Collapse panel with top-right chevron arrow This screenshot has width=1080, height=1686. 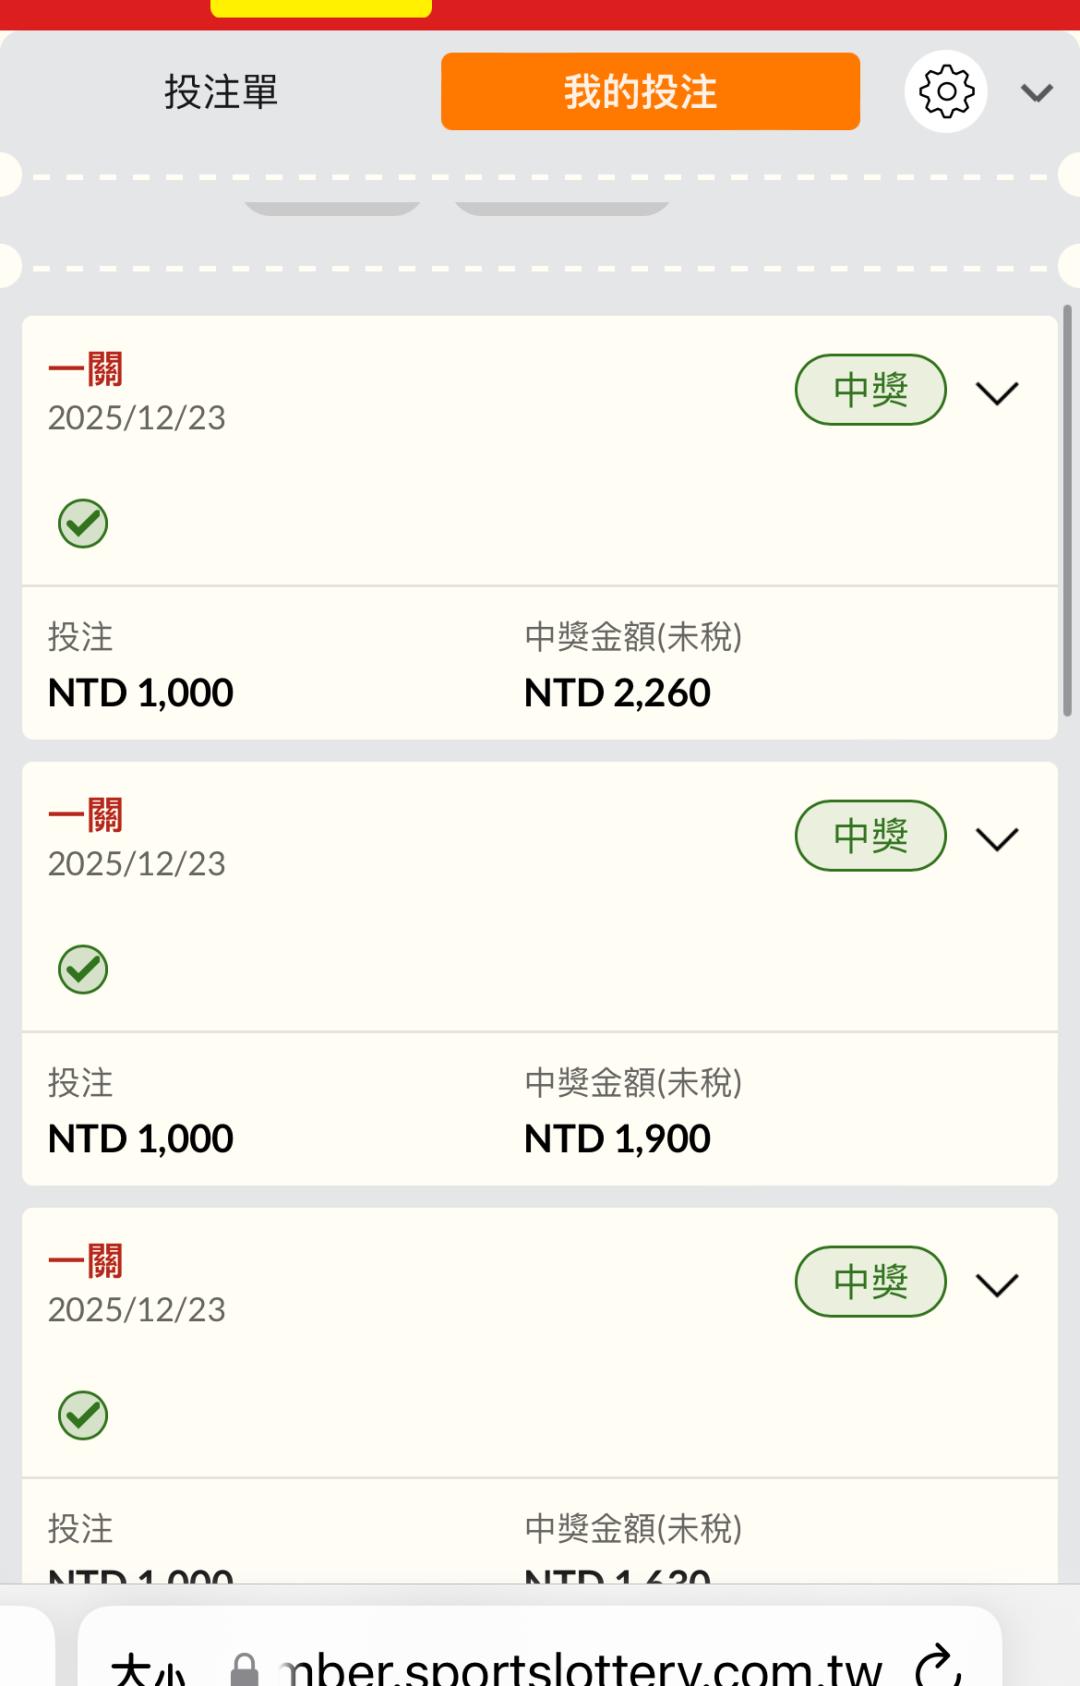coord(1037,93)
